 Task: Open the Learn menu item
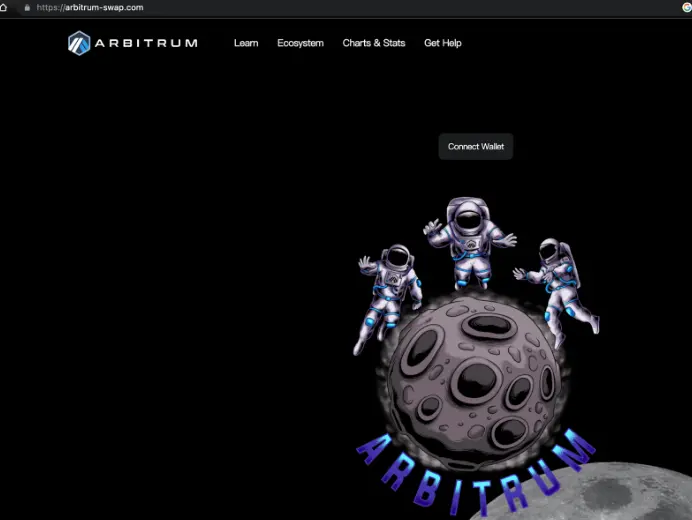(x=246, y=43)
